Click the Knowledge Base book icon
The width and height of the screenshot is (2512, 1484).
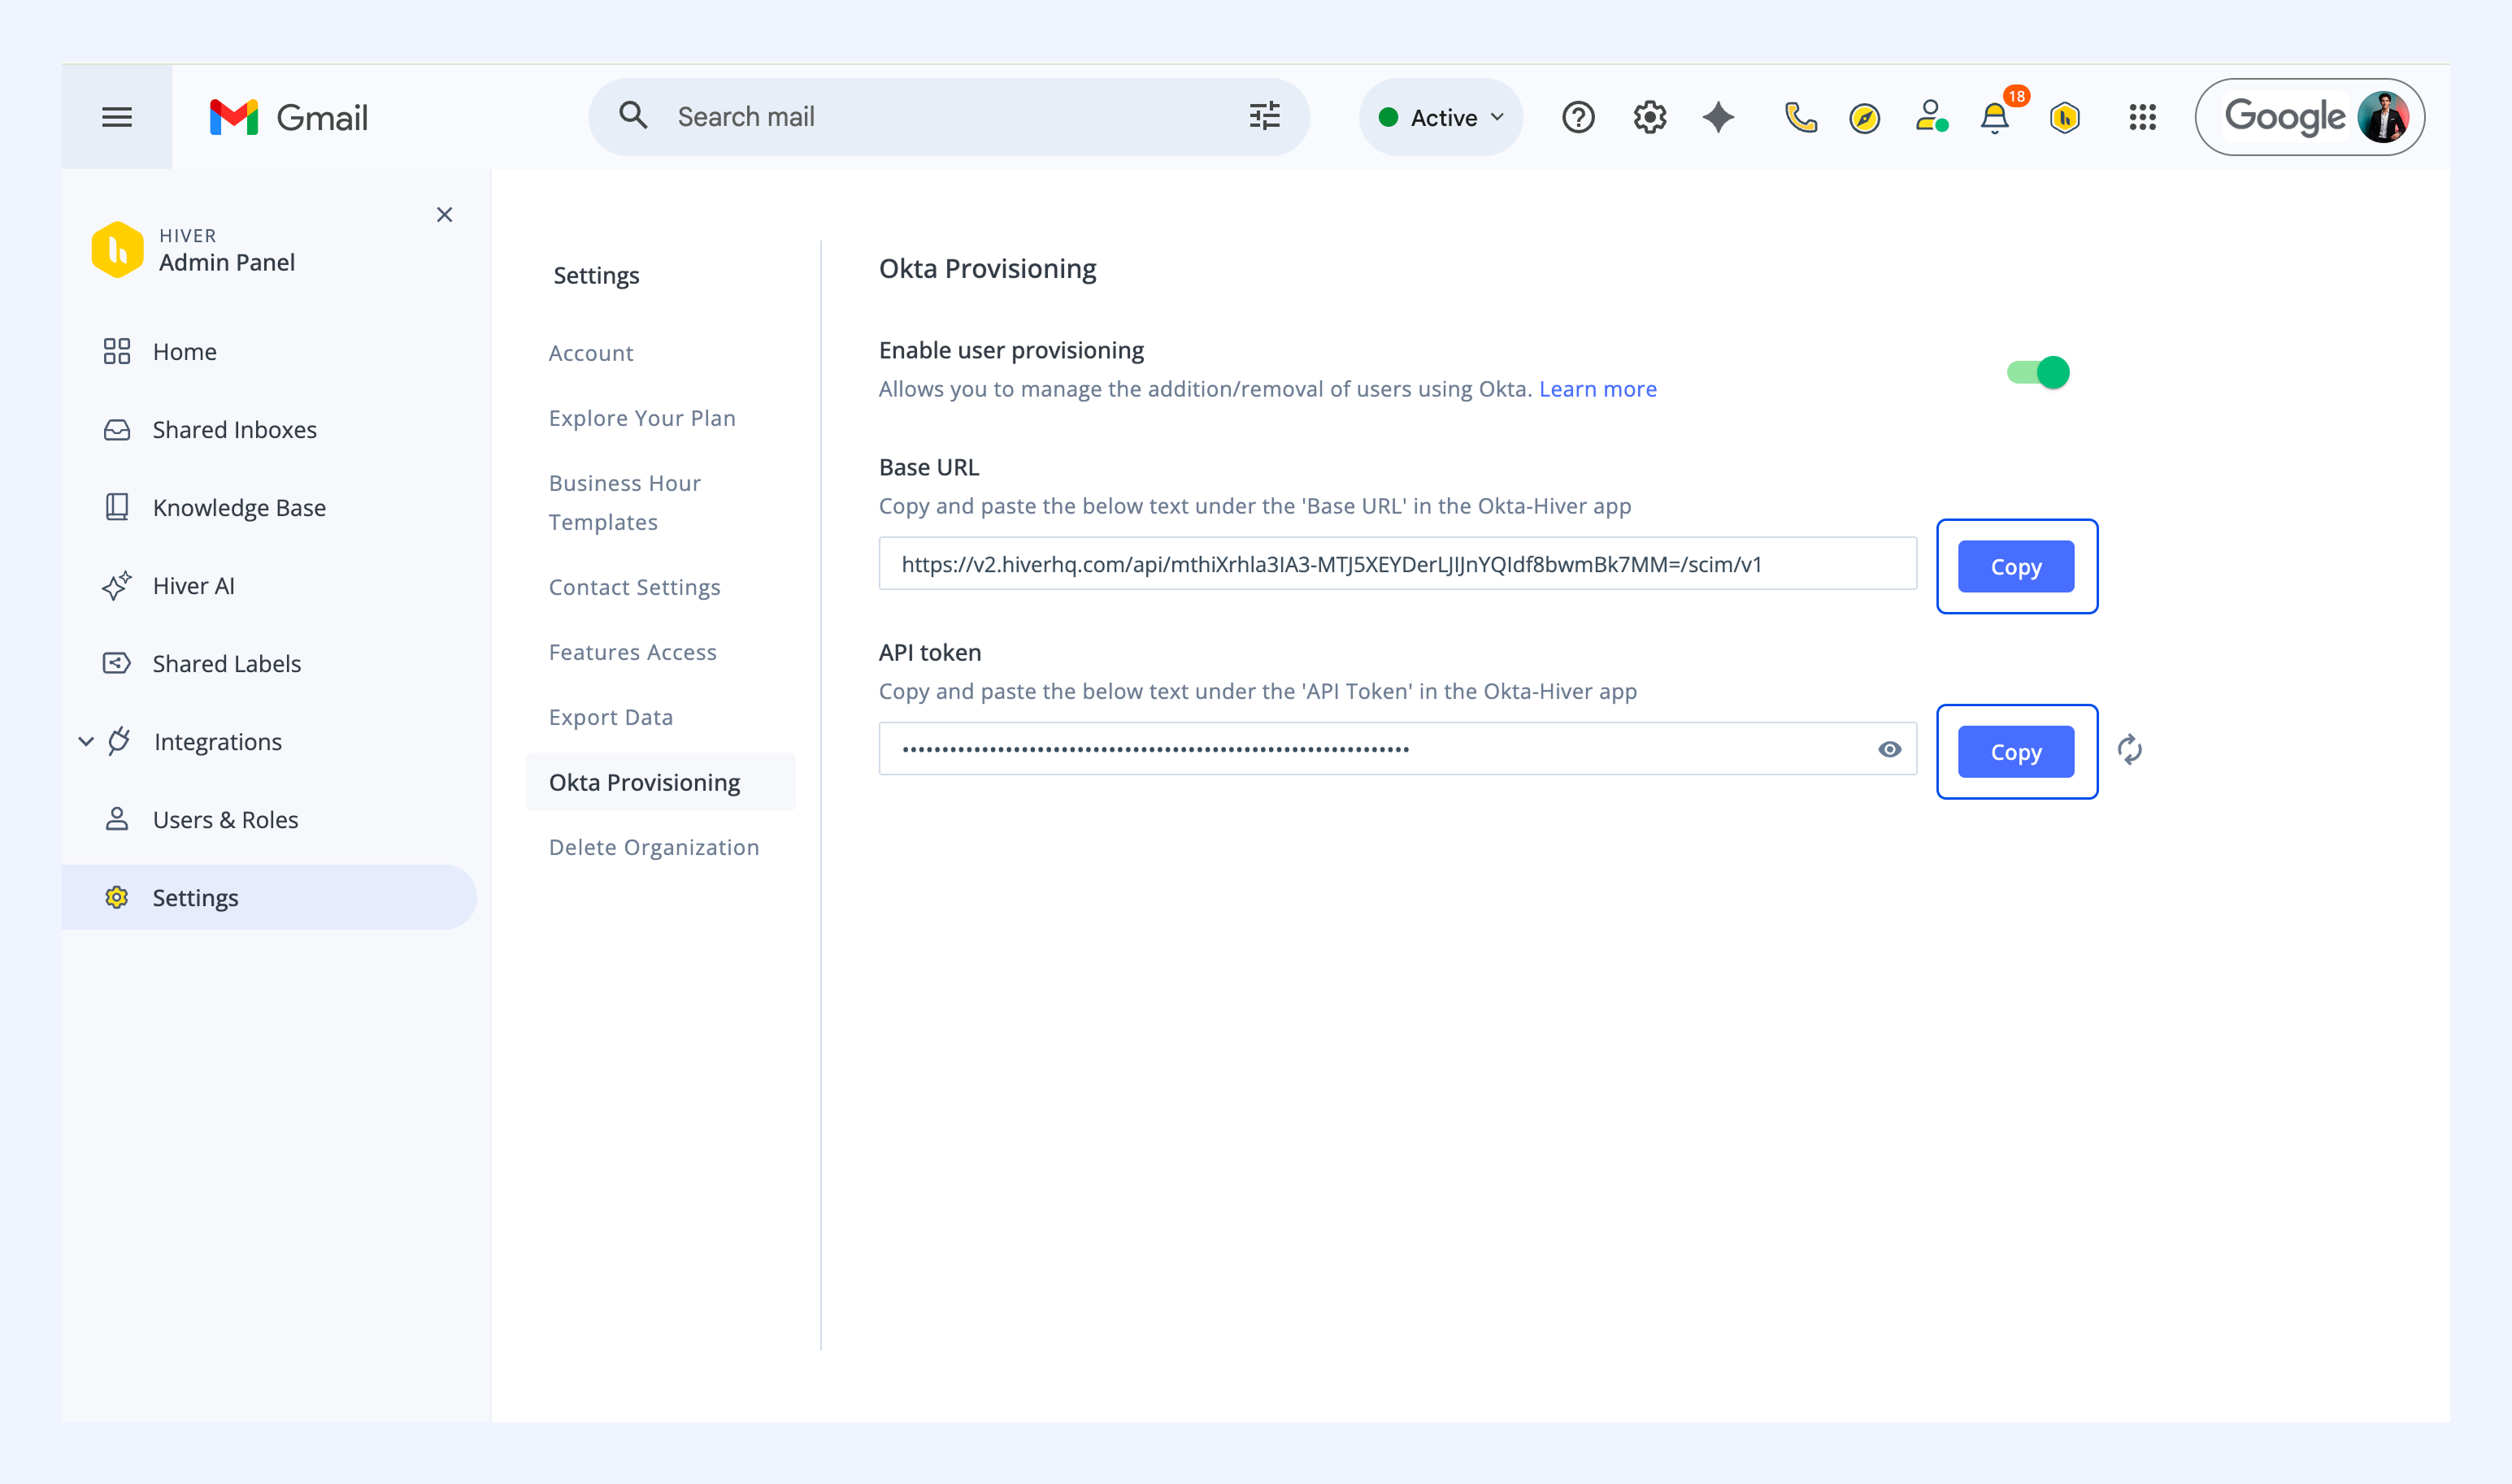pos(117,507)
